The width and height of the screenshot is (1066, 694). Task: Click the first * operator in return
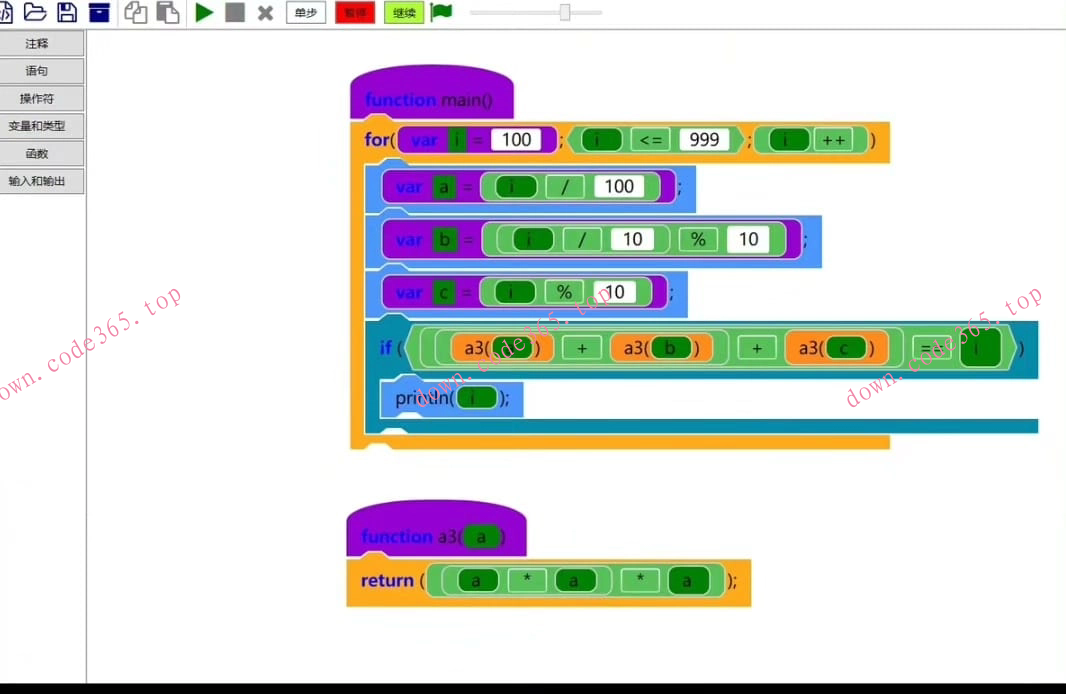[527, 580]
